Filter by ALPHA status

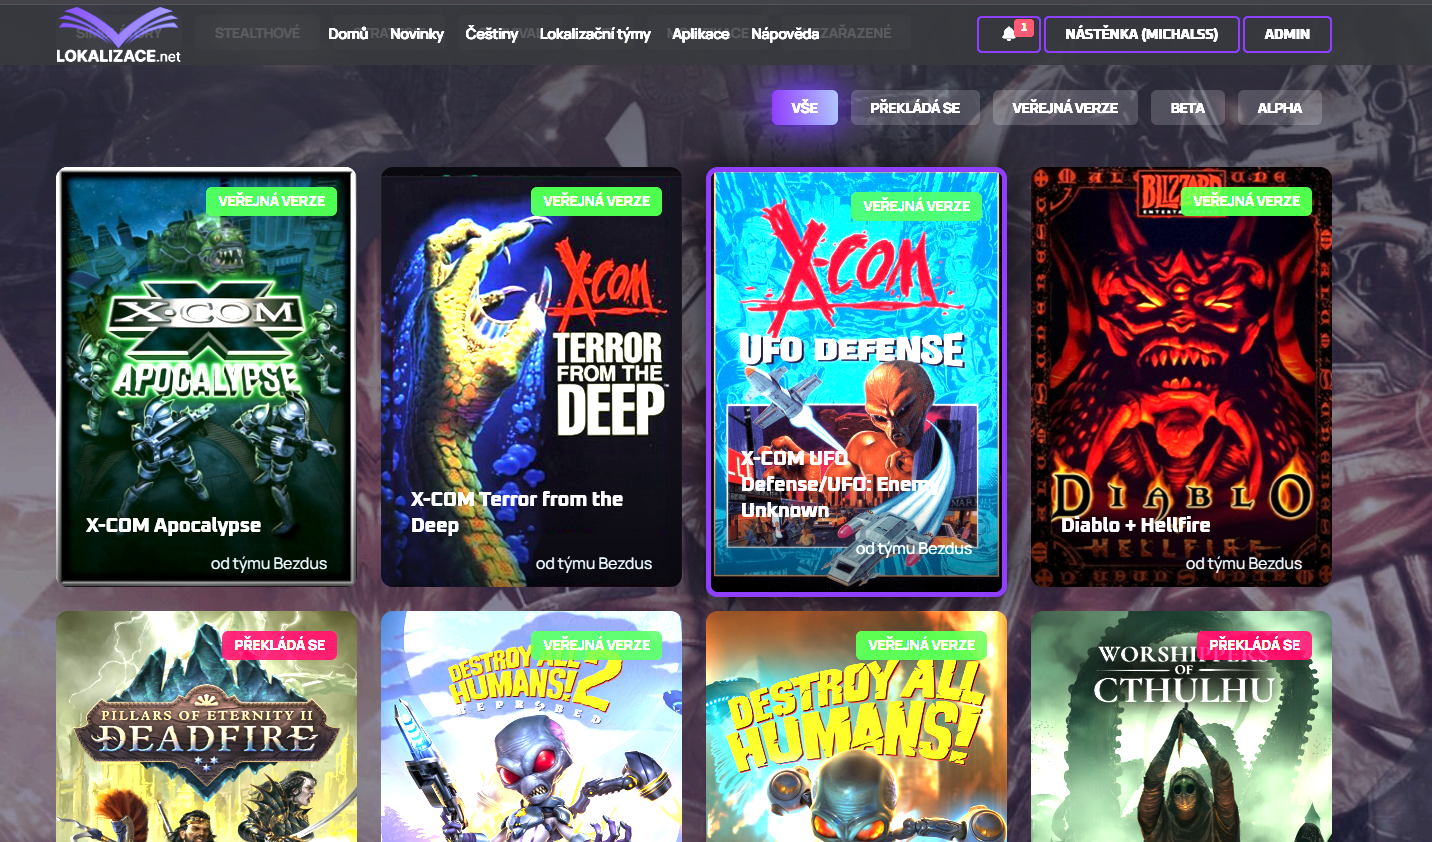tap(1279, 108)
